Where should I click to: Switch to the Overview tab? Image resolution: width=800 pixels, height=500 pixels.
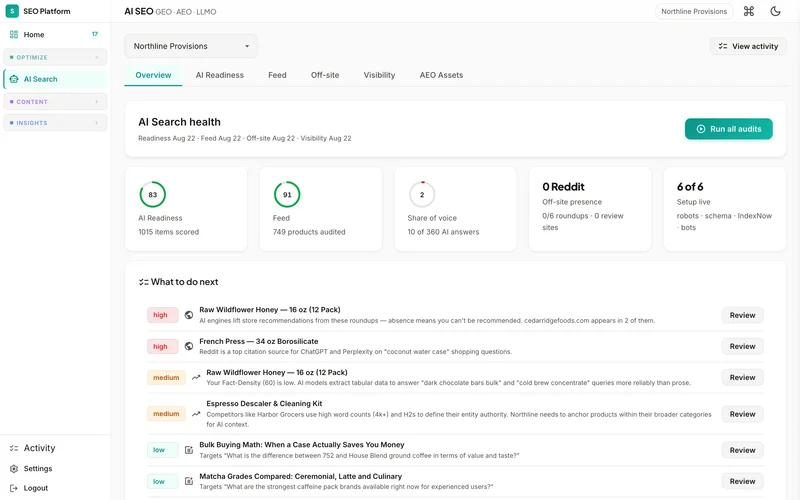[153, 75]
